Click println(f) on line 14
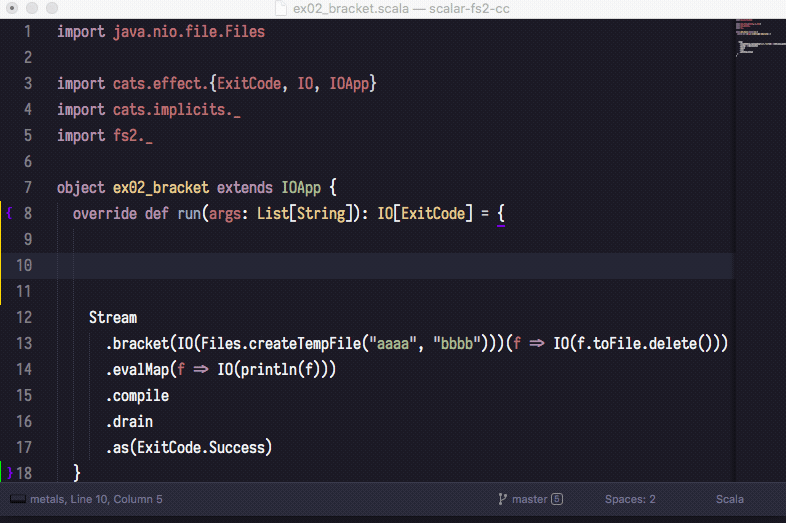Image resolution: width=786 pixels, height=523 pixels. 281,370
